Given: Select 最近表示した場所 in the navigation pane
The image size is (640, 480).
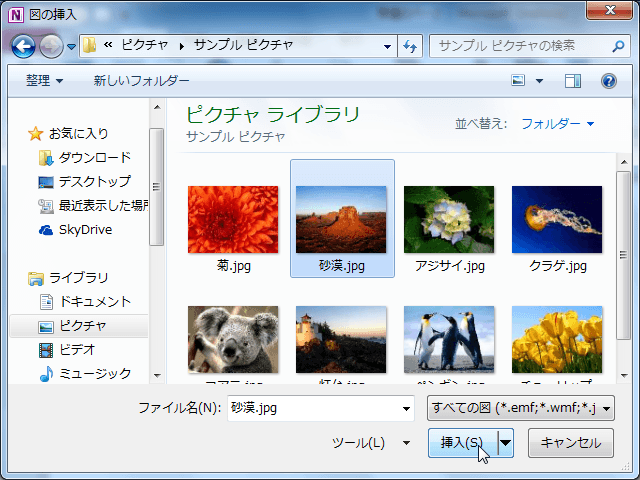Looking at the screenshot, I should coord(103,206).
